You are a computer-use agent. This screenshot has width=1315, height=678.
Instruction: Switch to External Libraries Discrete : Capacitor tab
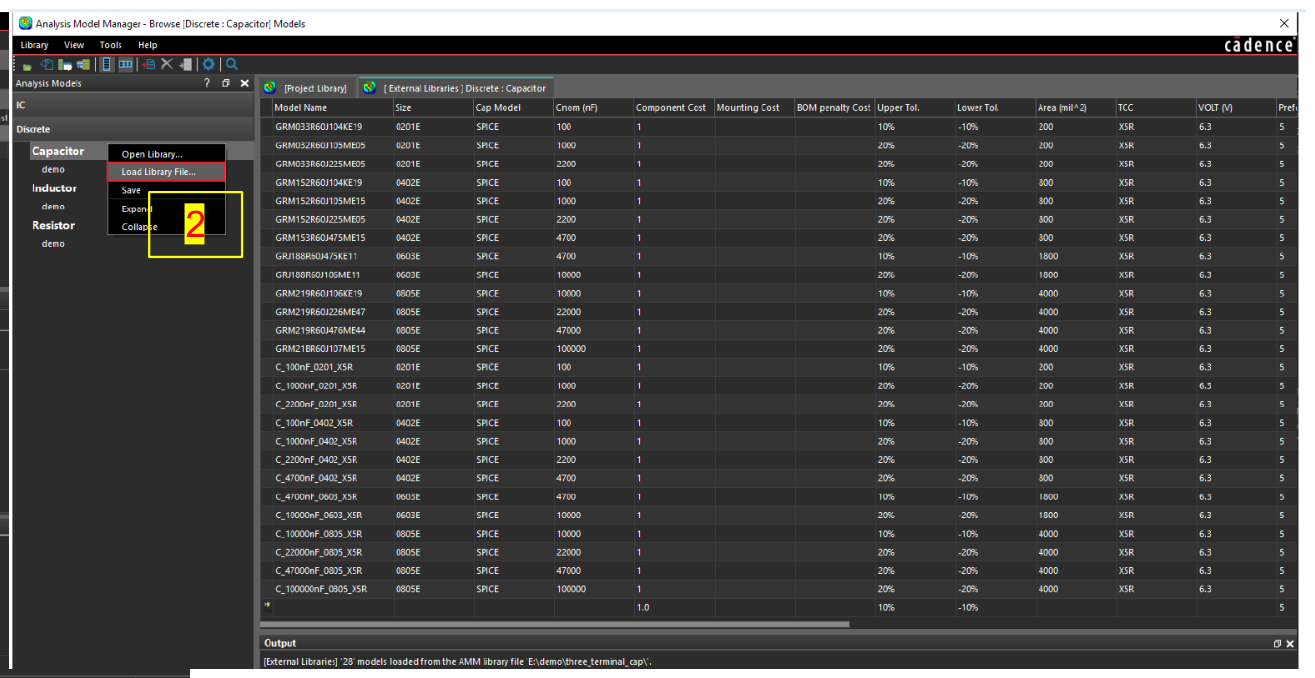coord(455,88)
